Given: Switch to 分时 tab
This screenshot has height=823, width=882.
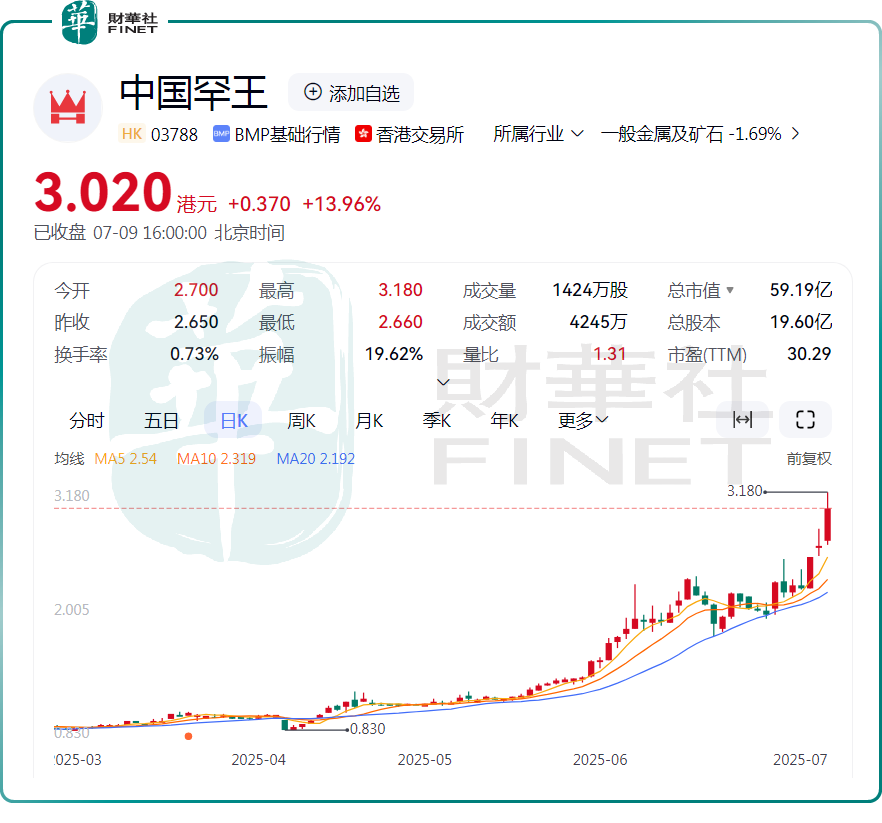Looking at the screenshot, I should (x=87, y=420).
